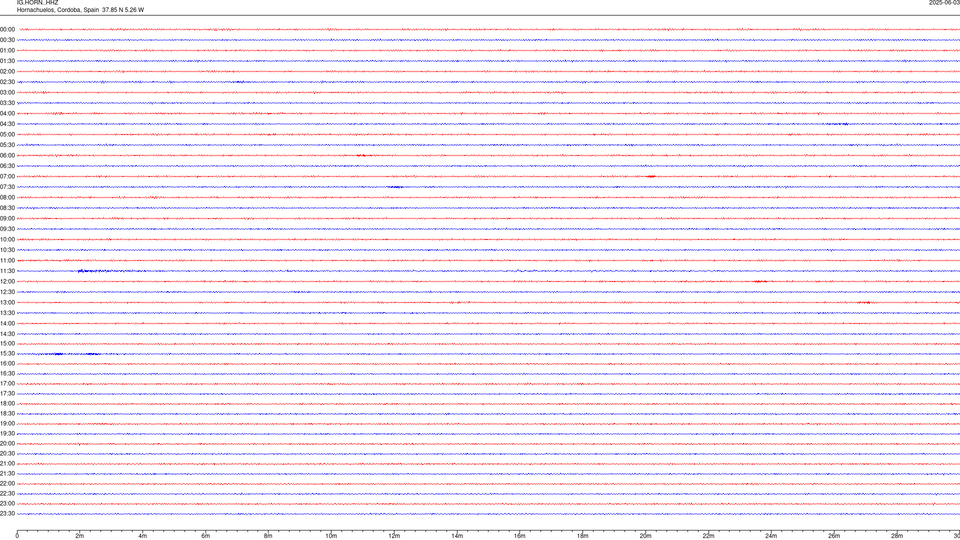Choose the "23:30" time label

coord(7,514)
